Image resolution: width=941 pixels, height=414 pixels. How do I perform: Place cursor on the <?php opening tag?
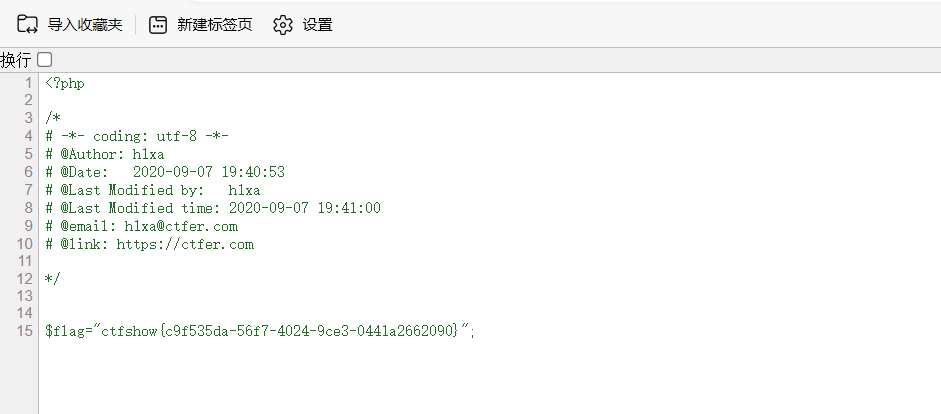tap(65, 83)
